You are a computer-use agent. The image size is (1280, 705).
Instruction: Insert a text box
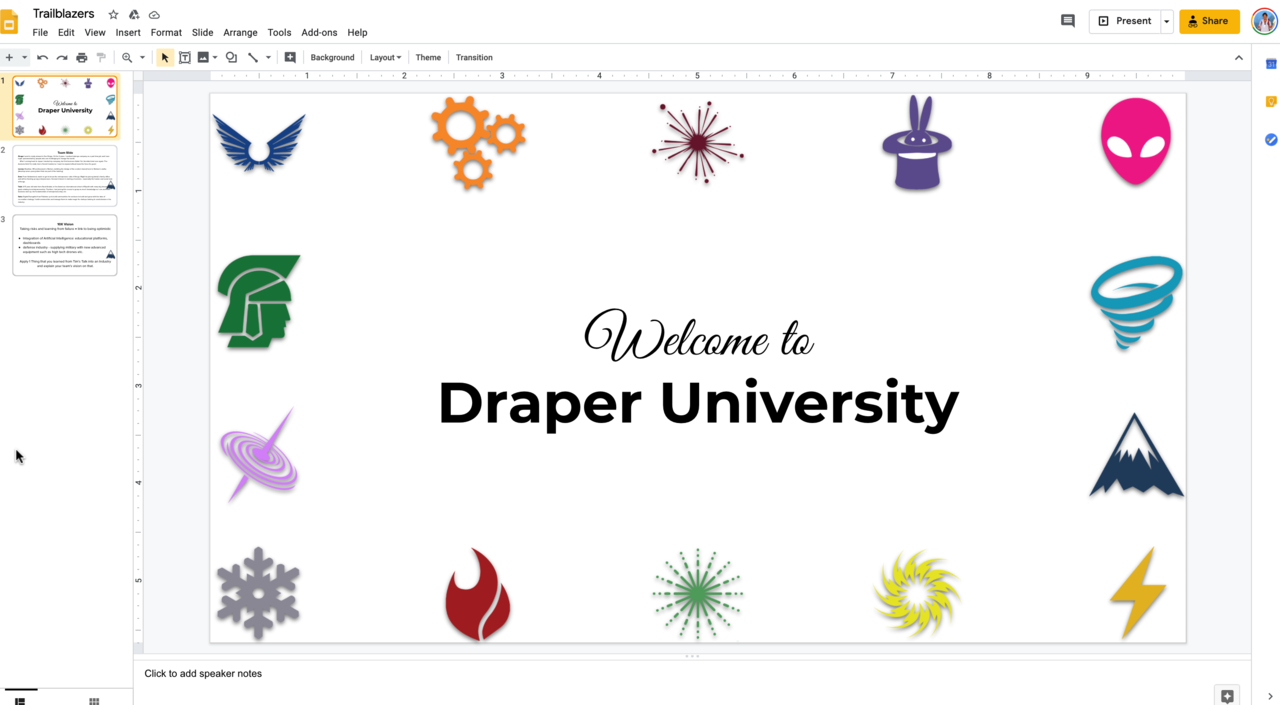(185, 58)
